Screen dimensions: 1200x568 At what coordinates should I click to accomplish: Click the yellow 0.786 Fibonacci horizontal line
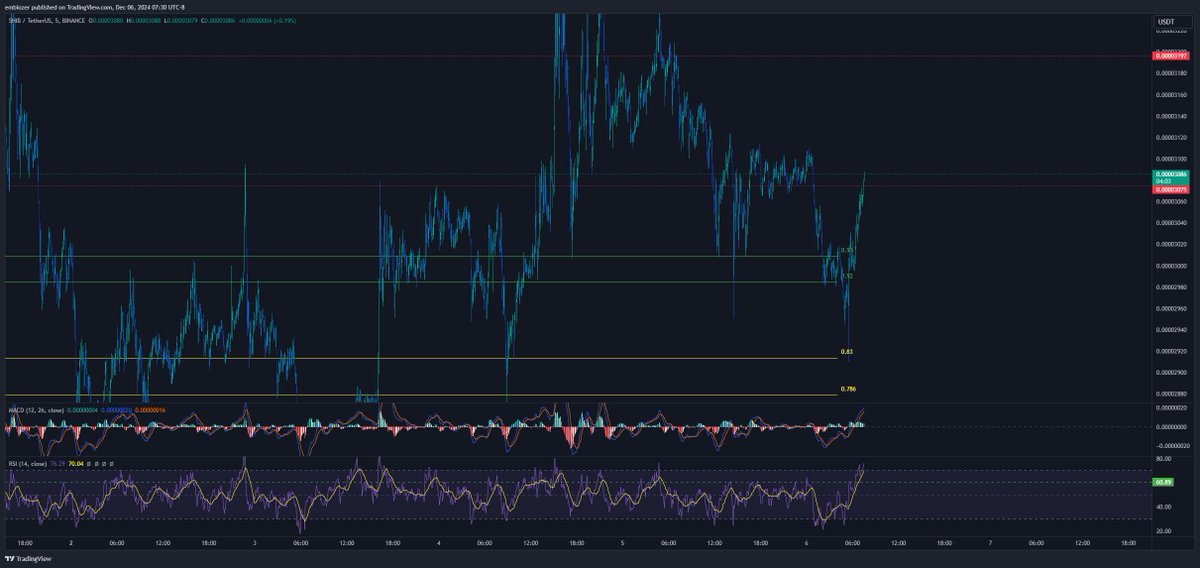[x=420, y=395]
